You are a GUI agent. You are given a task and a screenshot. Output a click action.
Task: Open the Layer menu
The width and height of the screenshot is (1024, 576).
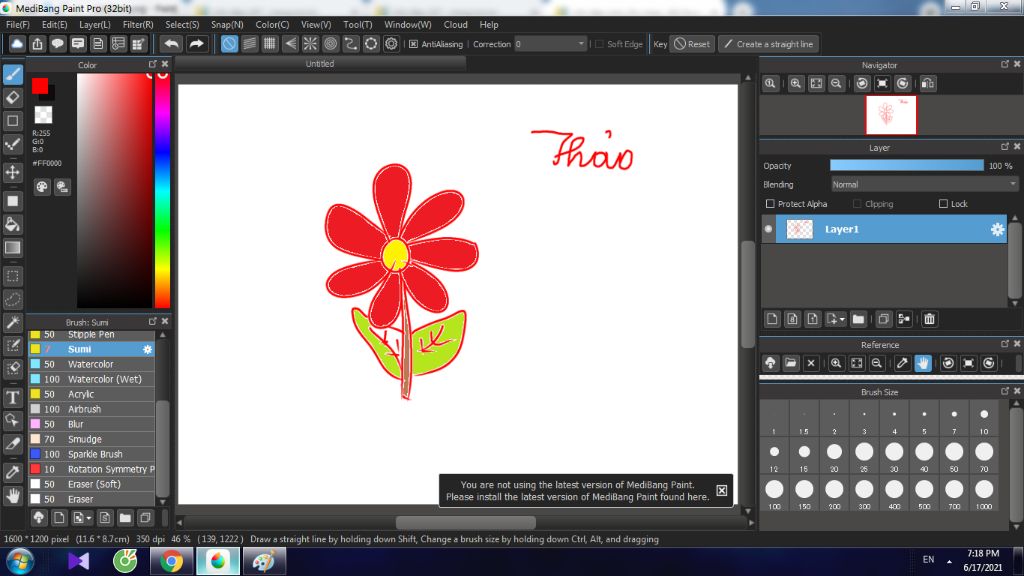pos(95,25)
